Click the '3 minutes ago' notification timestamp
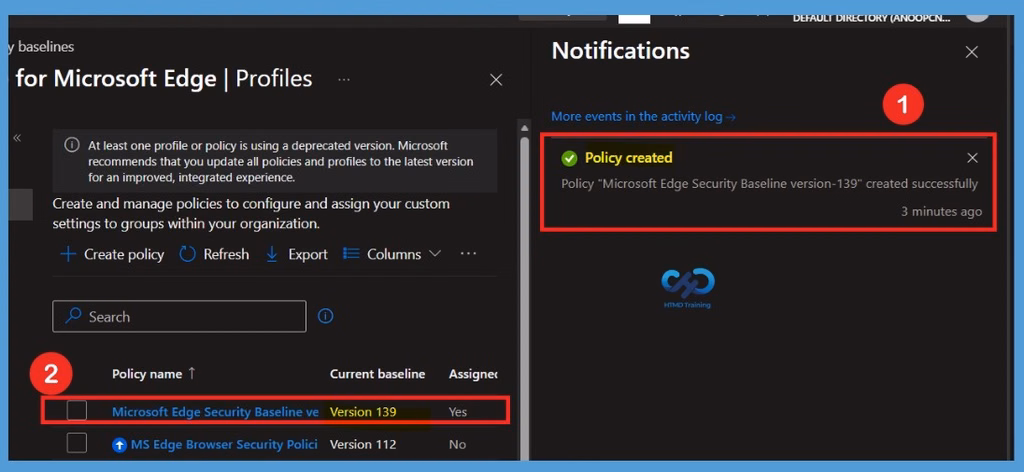 click(941, 212)
